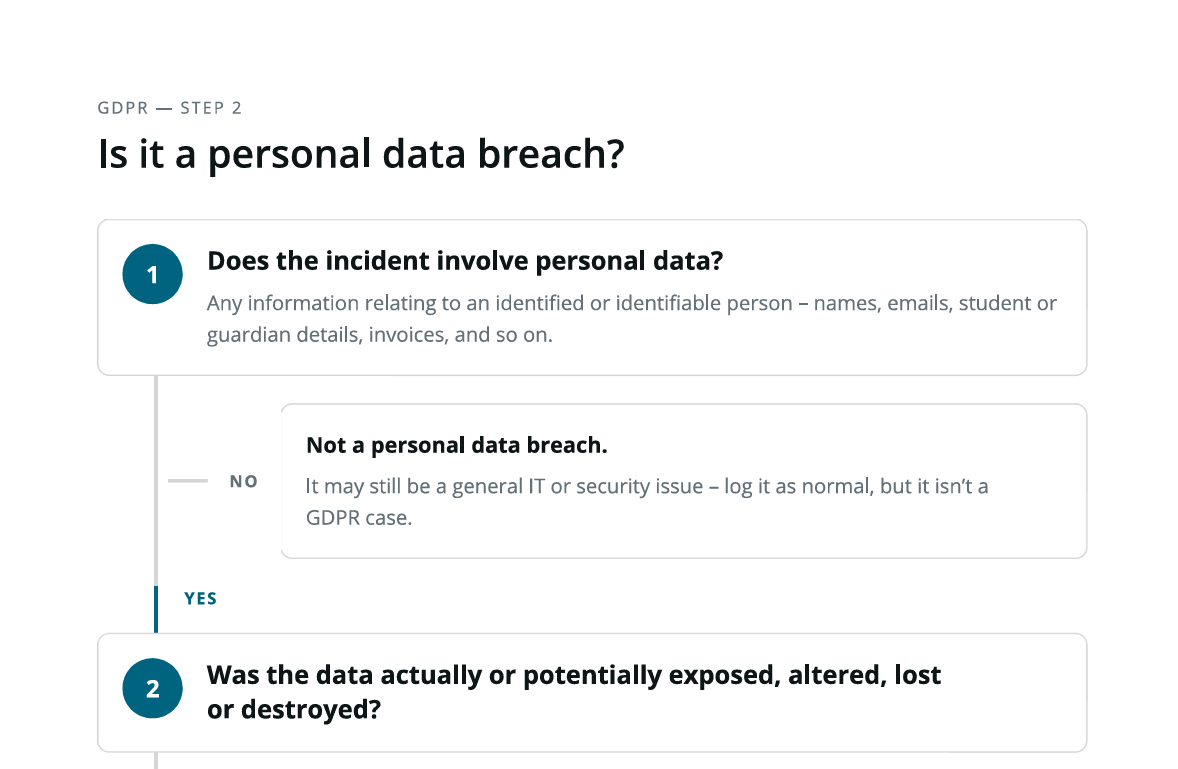
Task: Click 'STEP 2' in the top breadcrumb
Action: [211, 108]
